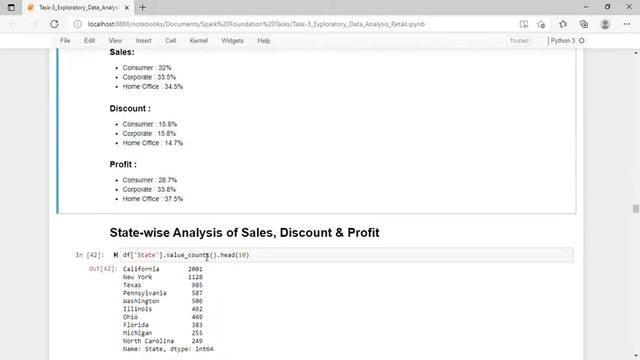Open the Cell menu

[x=170, y=41]
